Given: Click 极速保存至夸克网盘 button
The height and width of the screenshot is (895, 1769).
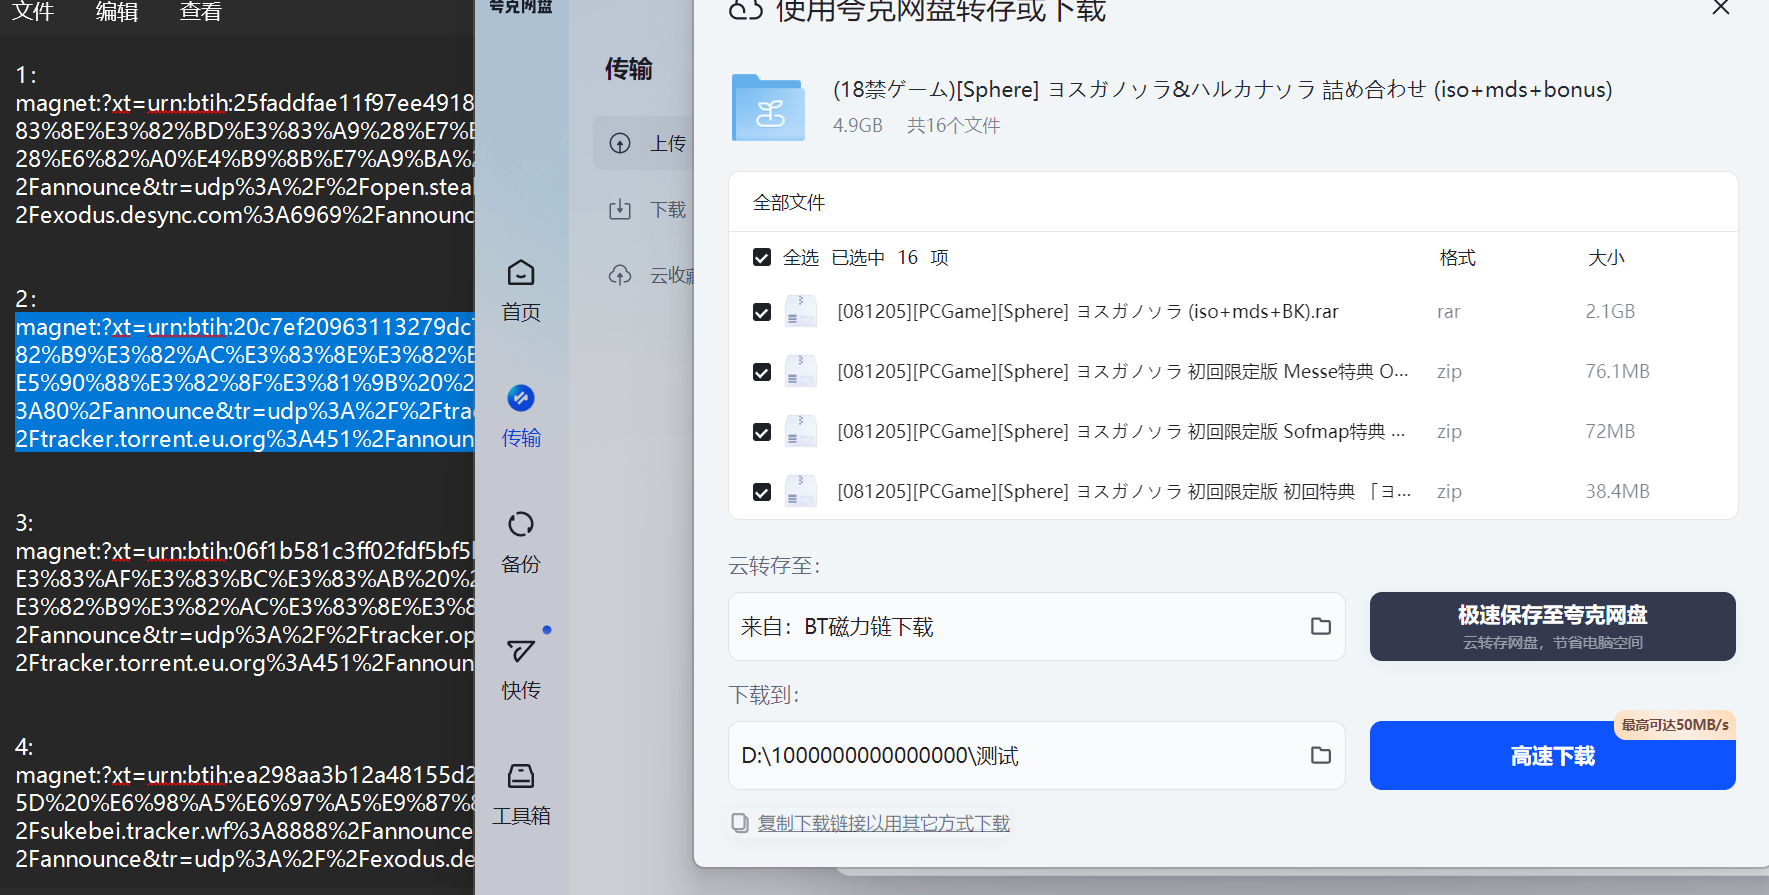Looking at the screenshot, I should (x=1552, y=626).
